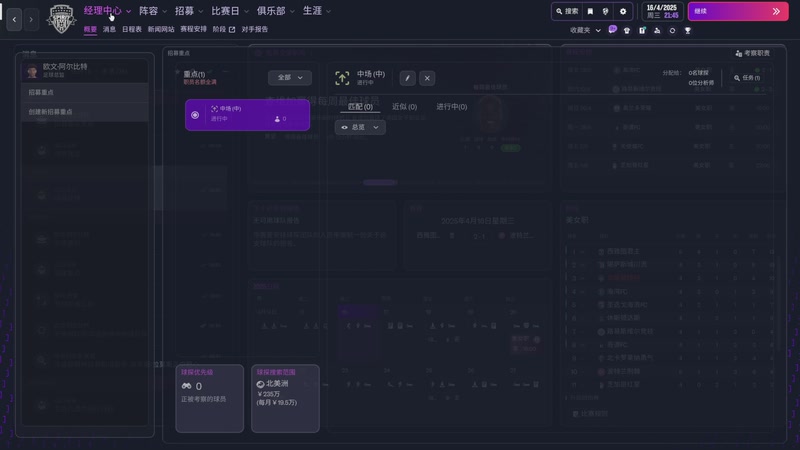800x450 pixels.
Task: Open the 考察职责 button
Action: [x=753, y=53]
